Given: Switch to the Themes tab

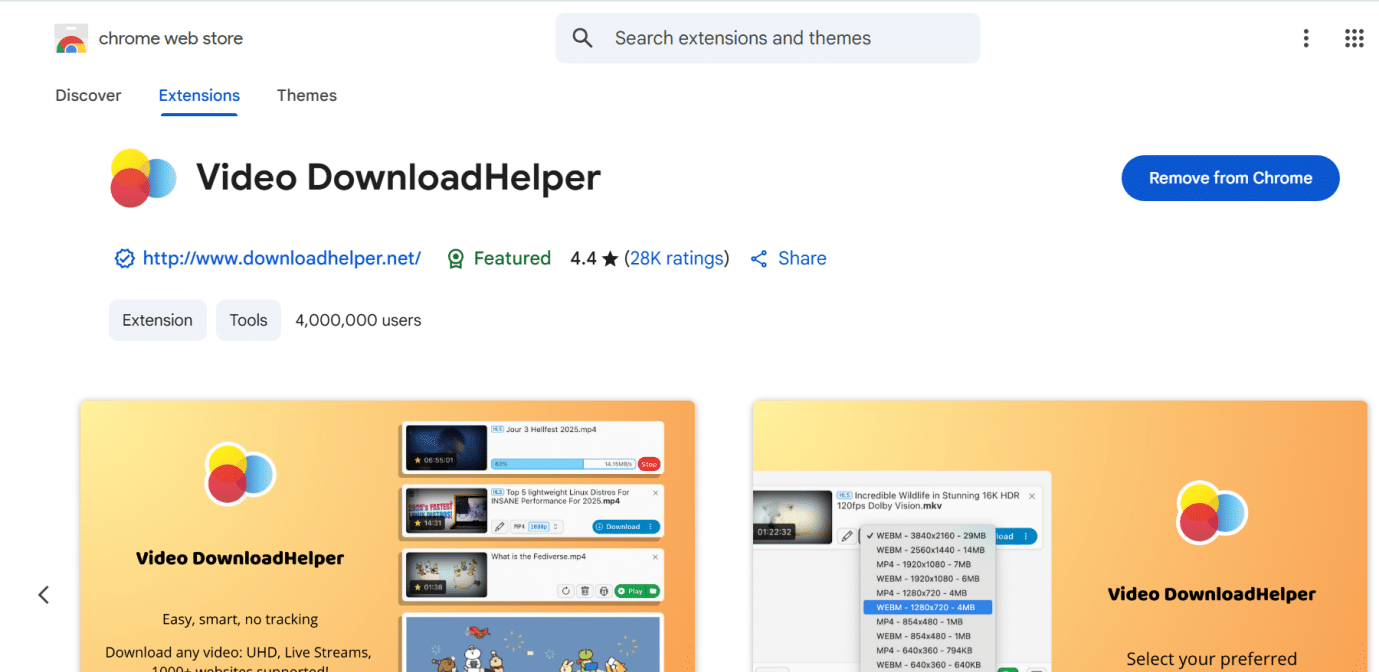Looking at the screenshot, I should coord(306,95).
